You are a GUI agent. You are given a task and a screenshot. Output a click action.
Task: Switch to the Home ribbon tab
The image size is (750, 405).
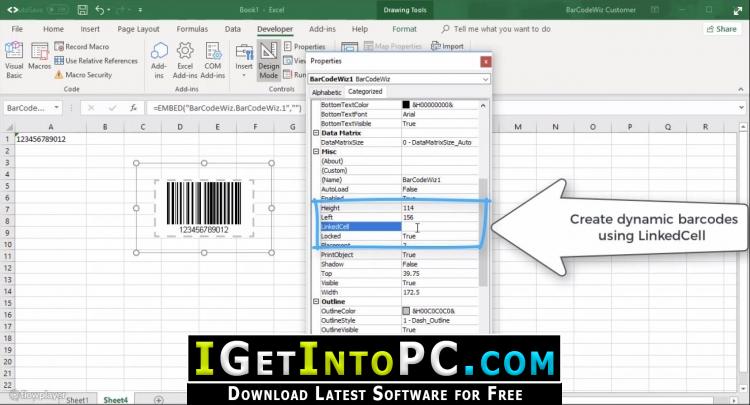[53, 29]
